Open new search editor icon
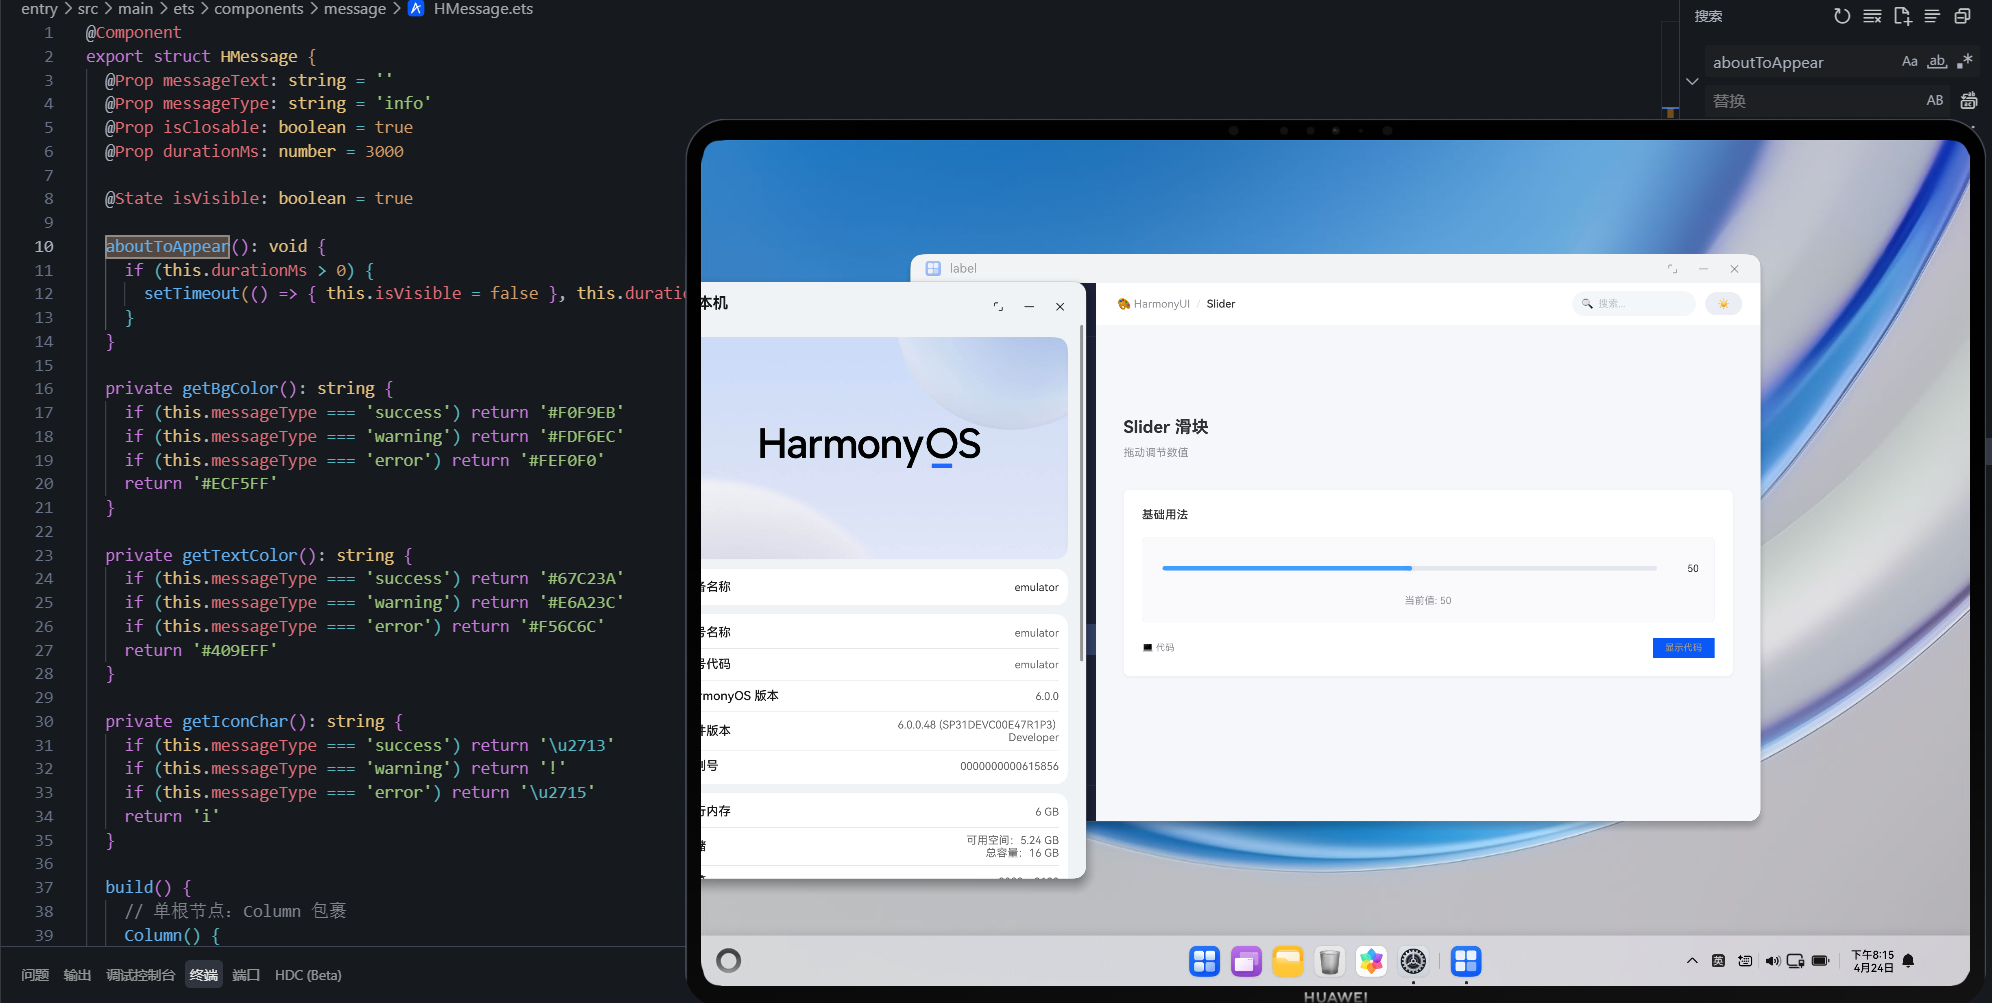This screenshot has width=1992, height=1003. (x=1902, y=16)
